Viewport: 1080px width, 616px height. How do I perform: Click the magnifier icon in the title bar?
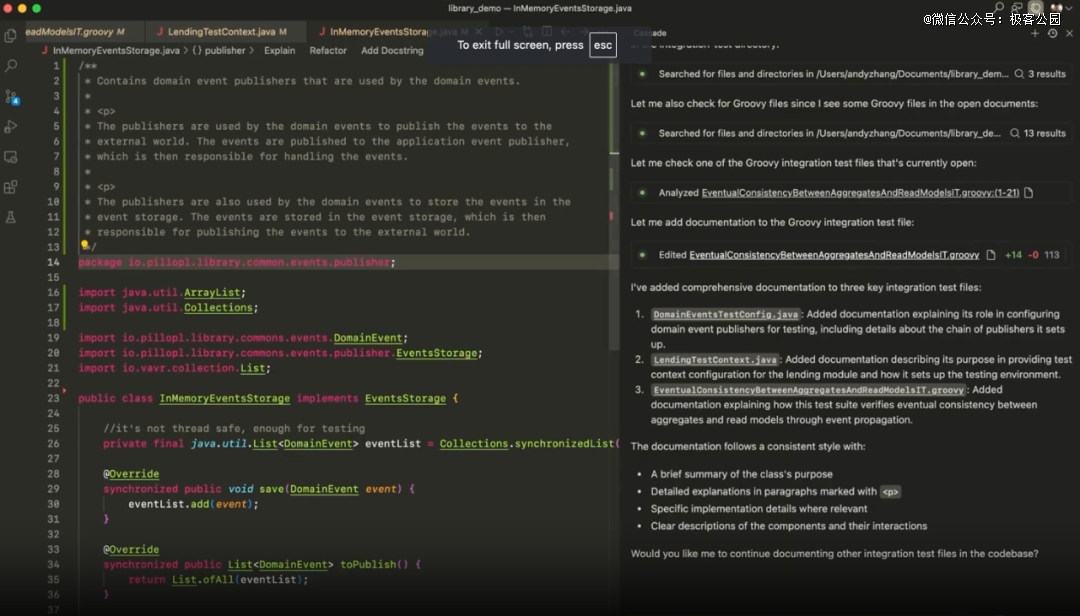pos(999,8)
